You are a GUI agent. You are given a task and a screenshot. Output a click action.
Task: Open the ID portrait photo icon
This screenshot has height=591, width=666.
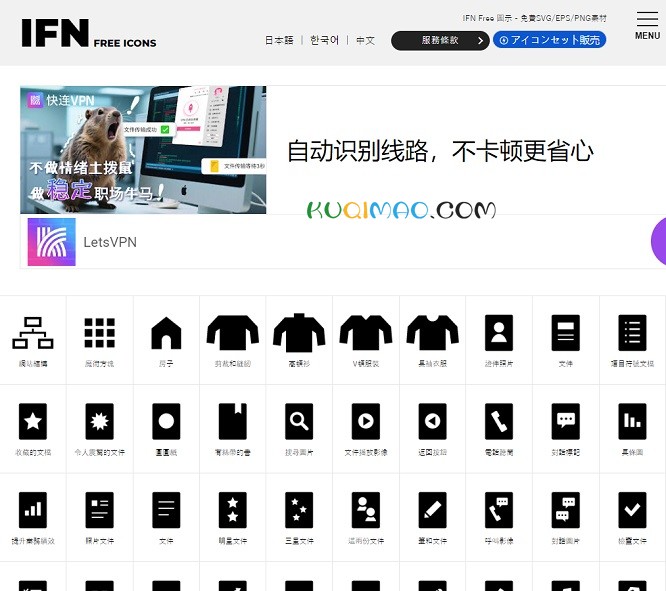pos(499,333)
